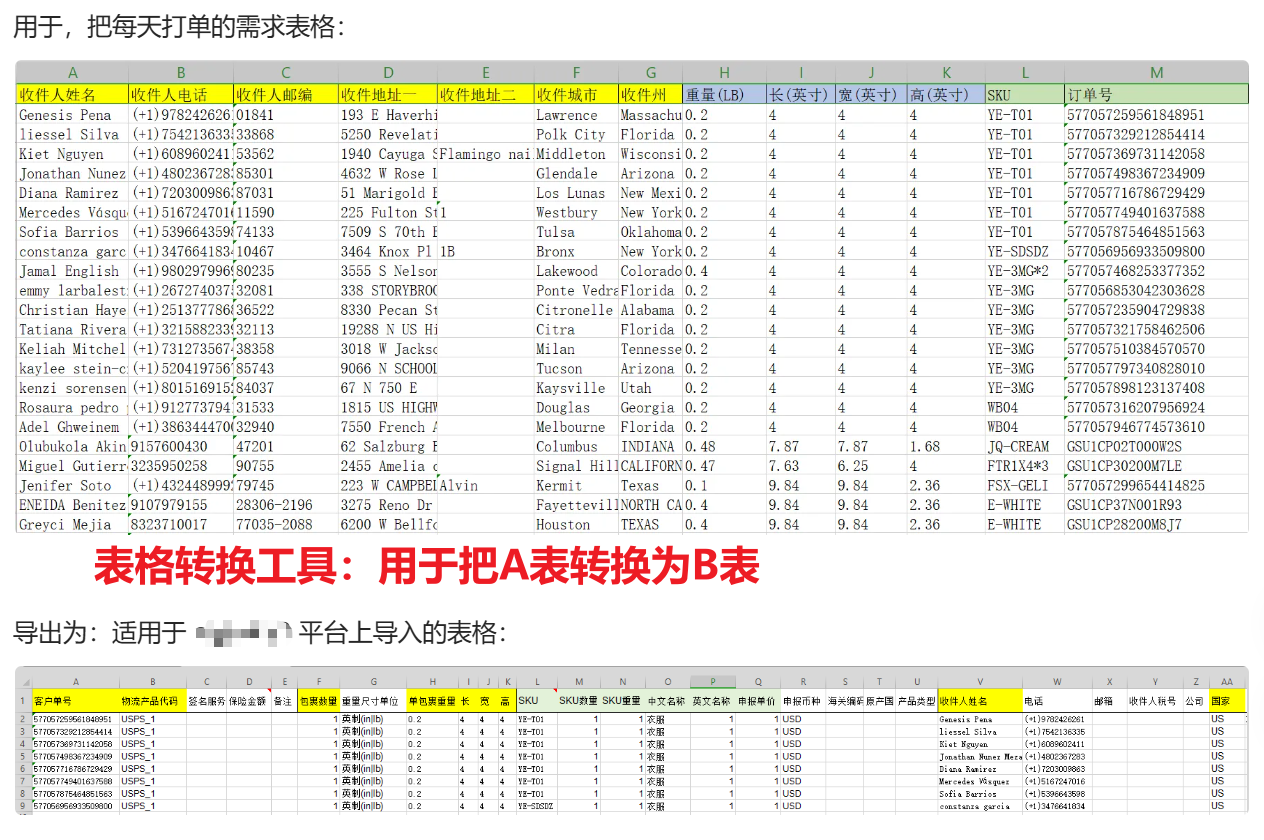Select order number GSU1CP02T000W2S
Screen dimensions: 1264x840
coord(1156,446)
